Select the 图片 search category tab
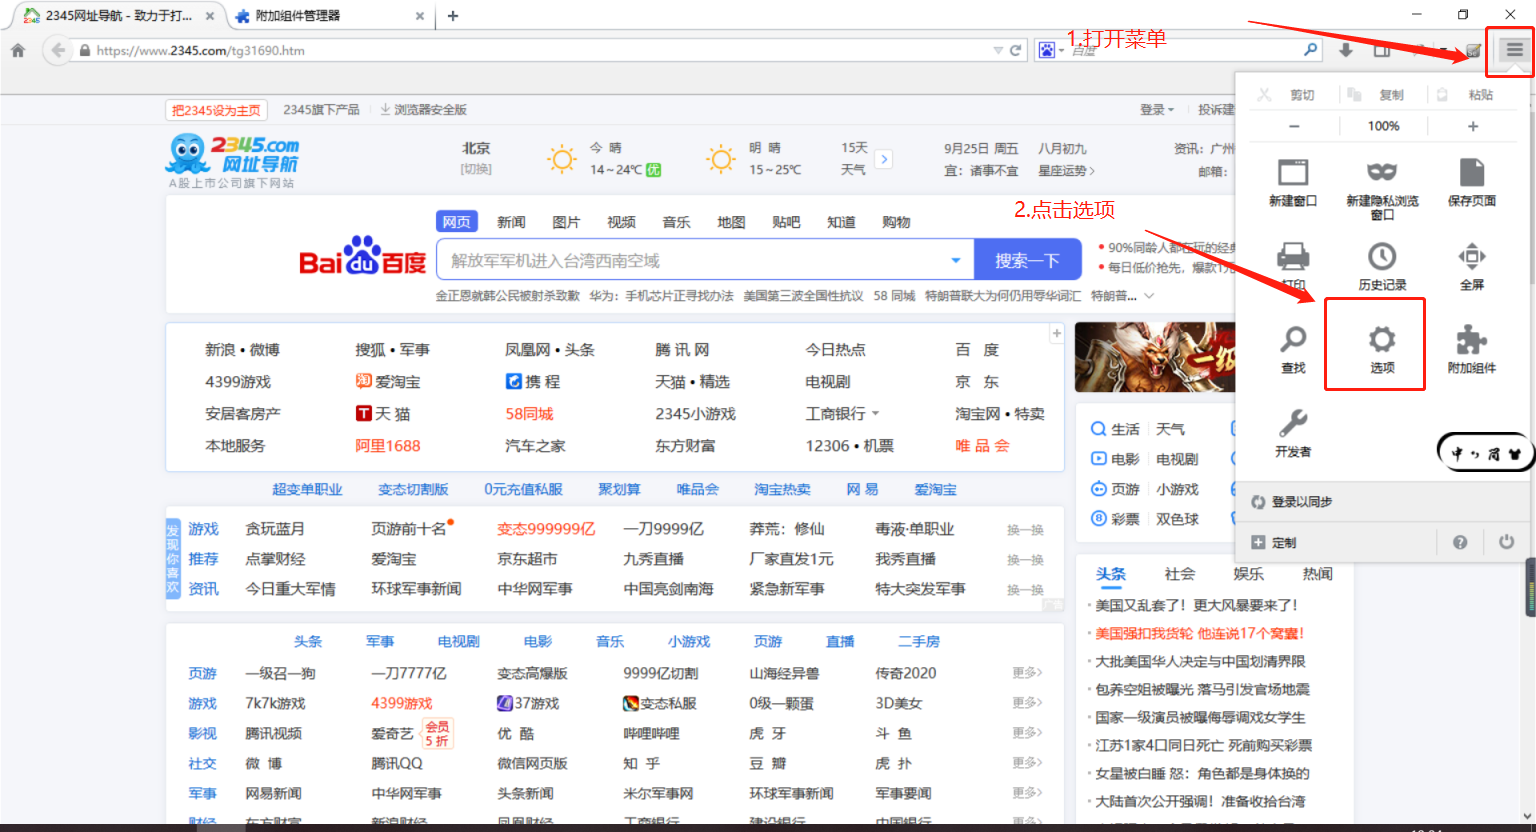The height and width of the screenshot is (832, 1536). click(566, 222)
